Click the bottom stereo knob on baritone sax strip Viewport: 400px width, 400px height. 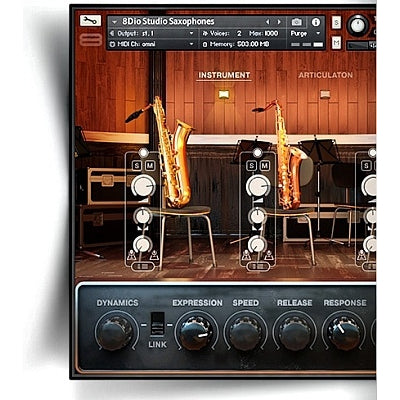coord(143,245)
